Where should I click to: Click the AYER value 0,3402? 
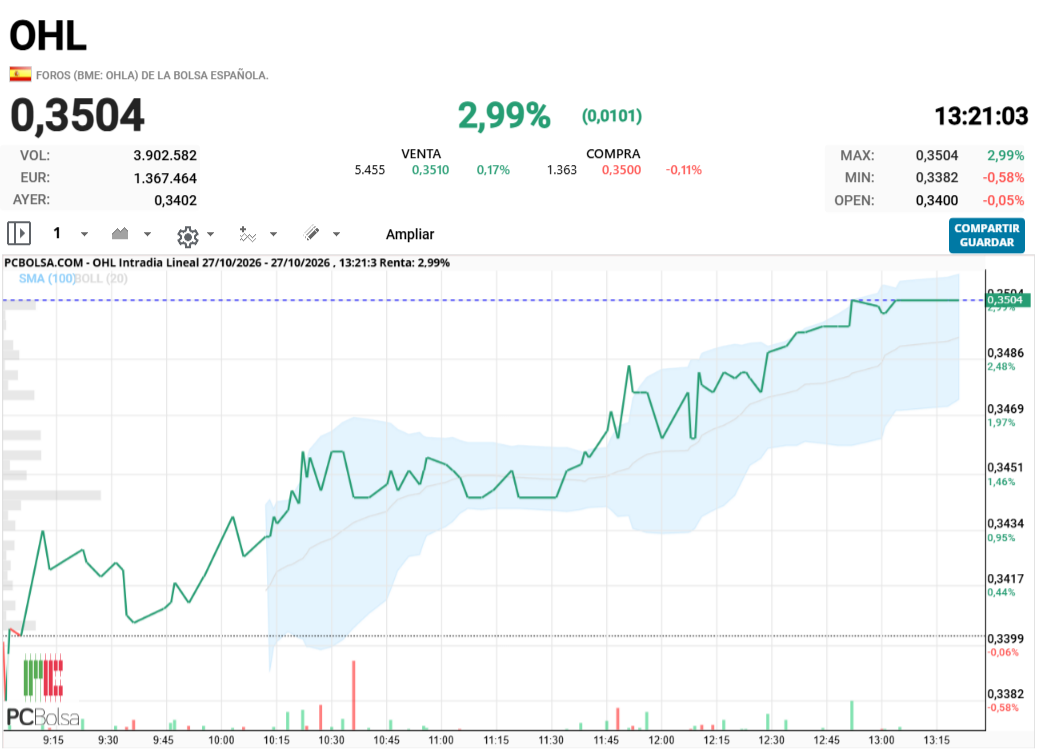click(x=175, y=200)
